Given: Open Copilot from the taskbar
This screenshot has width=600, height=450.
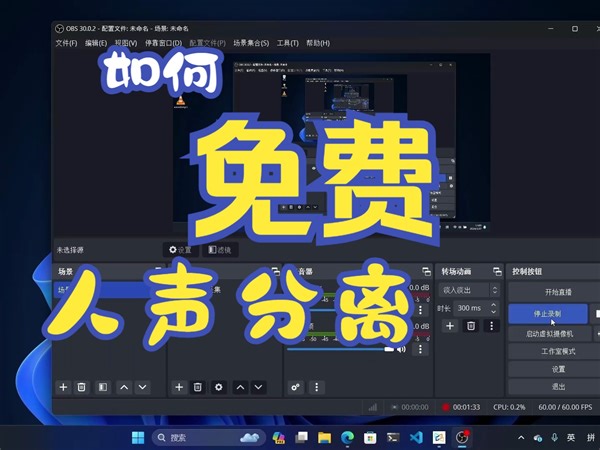Looking at the screenshot, I should click(279, 437).
